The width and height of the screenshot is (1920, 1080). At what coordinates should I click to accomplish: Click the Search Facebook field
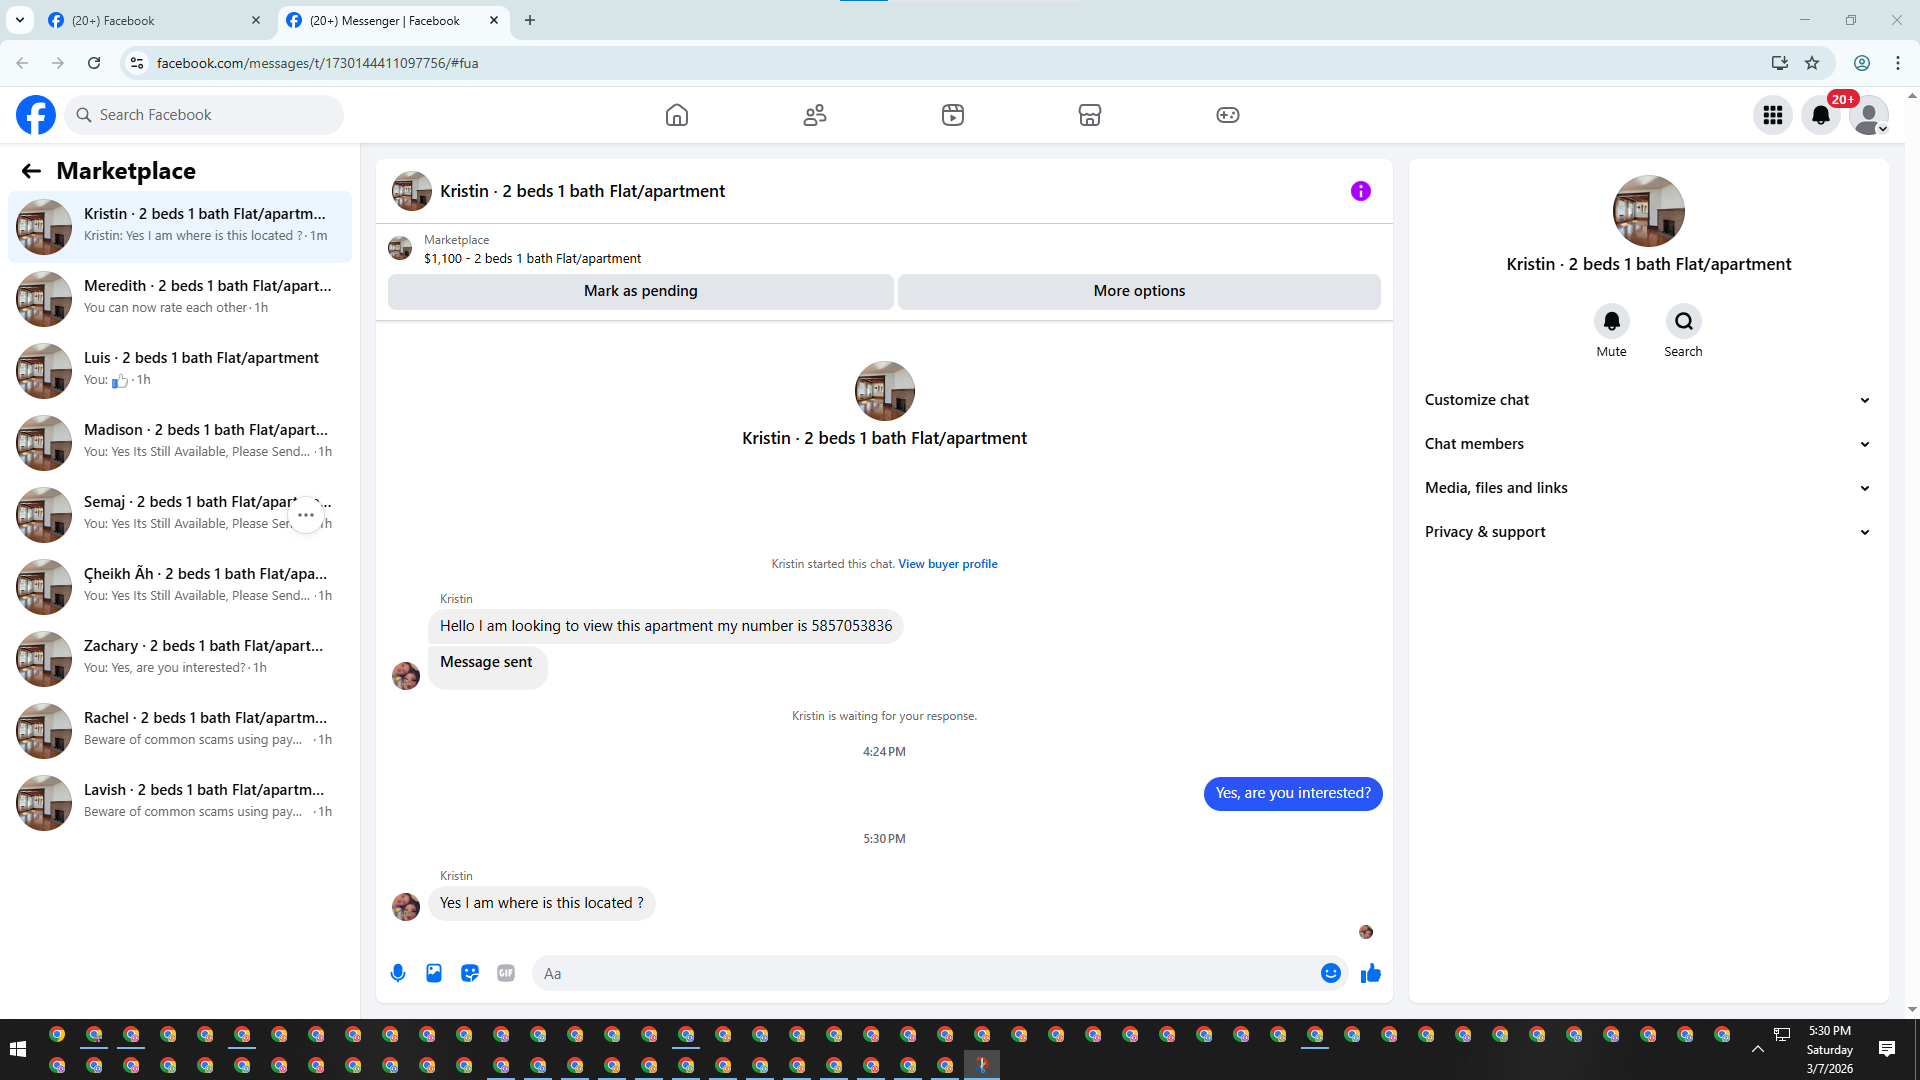pyautogui.click(x=204, y=115)
